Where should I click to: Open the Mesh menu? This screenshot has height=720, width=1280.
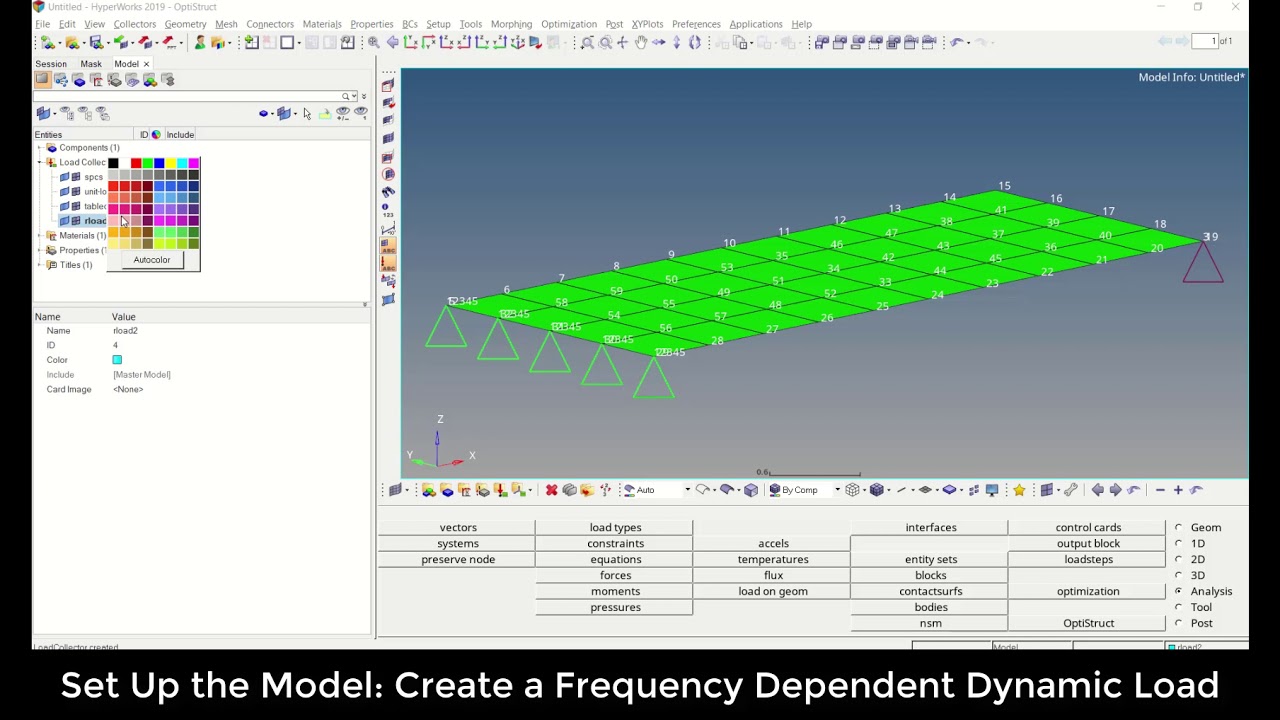pyautogui.click(x=226, y=24)
